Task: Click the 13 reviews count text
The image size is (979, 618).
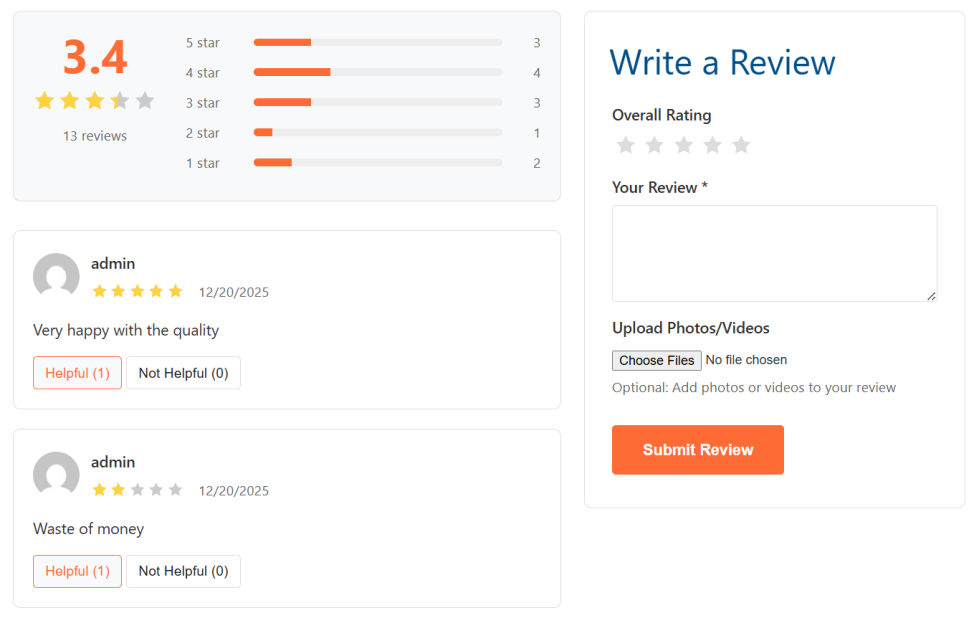Action: click(x=95, y=136)
